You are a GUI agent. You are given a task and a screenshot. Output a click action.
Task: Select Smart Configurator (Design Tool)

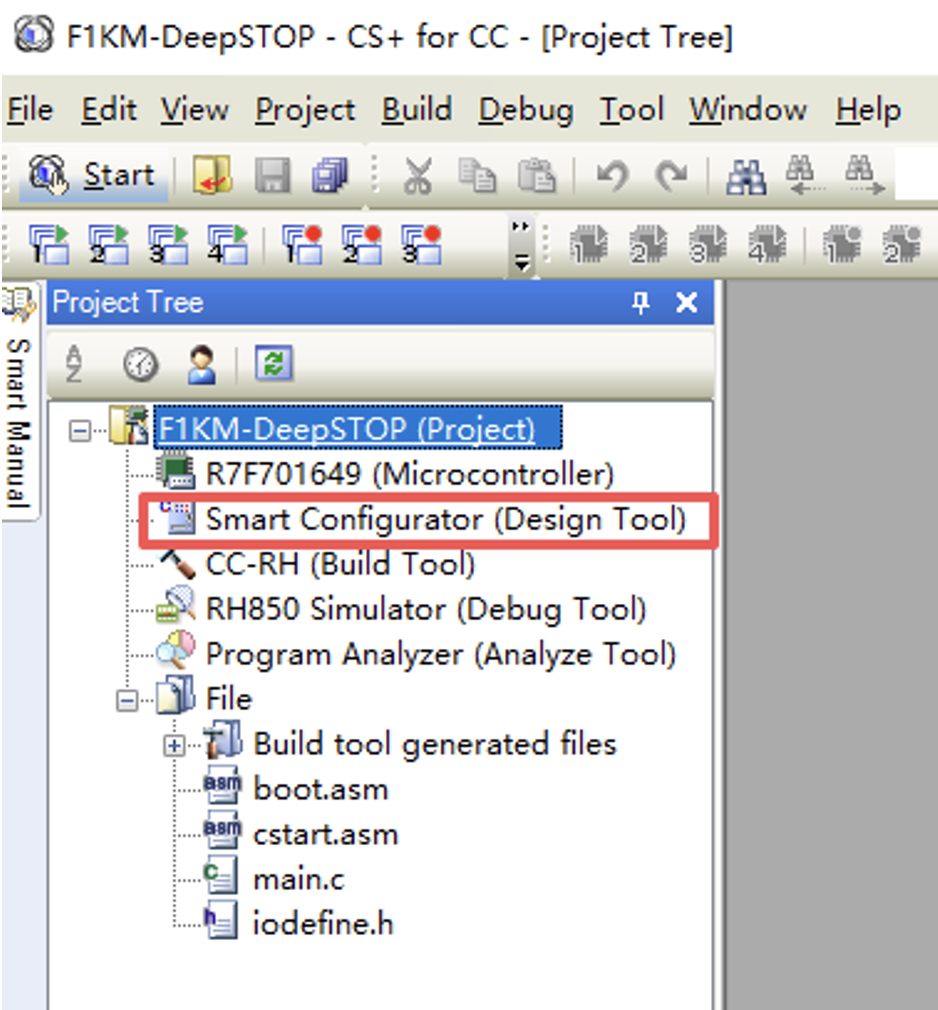tap(445, 520)
